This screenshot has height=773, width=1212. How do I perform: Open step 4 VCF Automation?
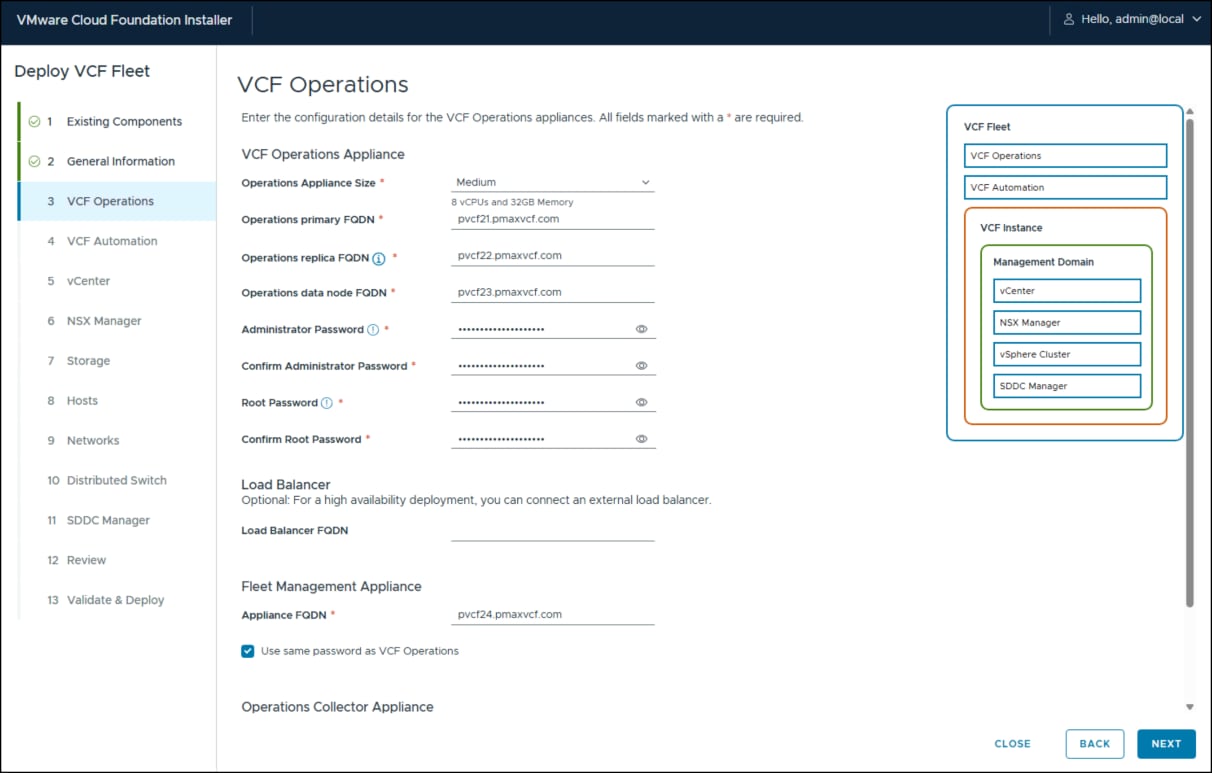click(117, 241)
